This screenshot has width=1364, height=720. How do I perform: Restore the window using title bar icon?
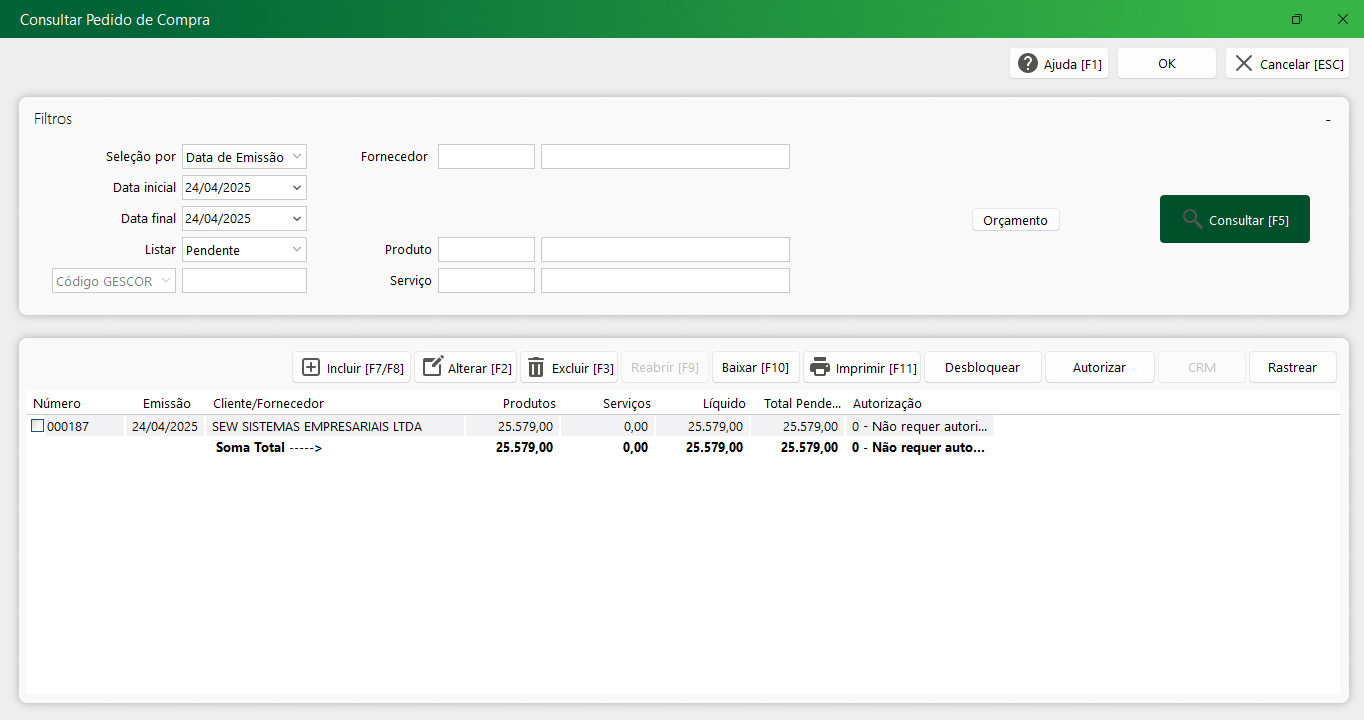point(1297,19)
